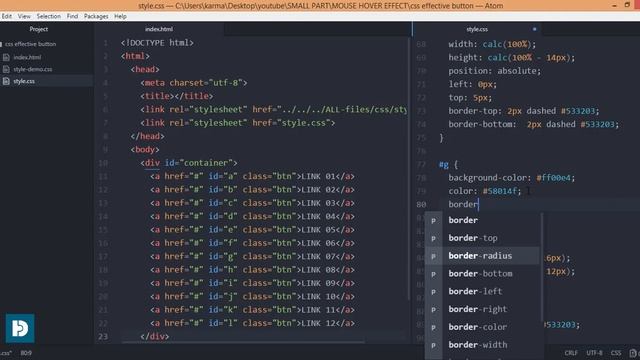This screenshot has width=640, height=360.
Task: Click the property badge beside the plain border suggestion
Action: [433, 220]
